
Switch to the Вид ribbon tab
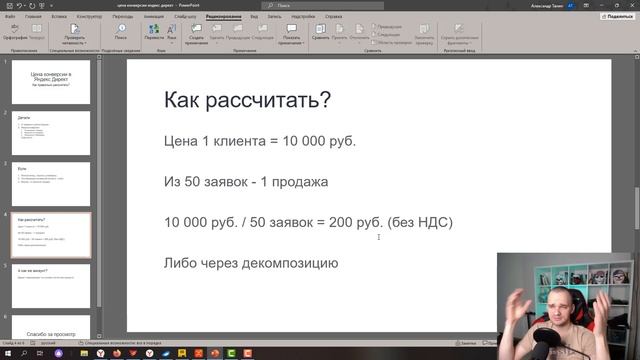pos(254,17)
